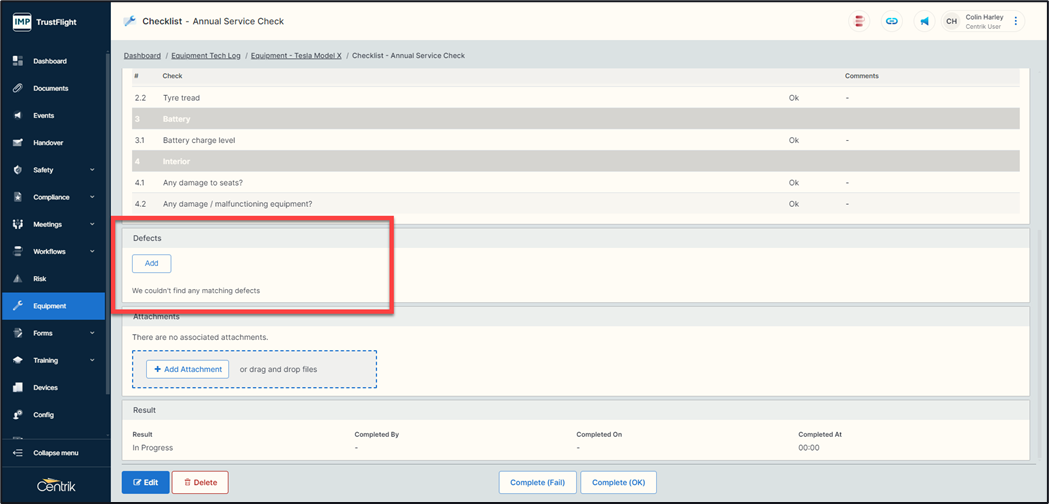This screenshot has width=1049, height=504.
Task: Click the Complete (Fail) button
Action: coord(537,482)
